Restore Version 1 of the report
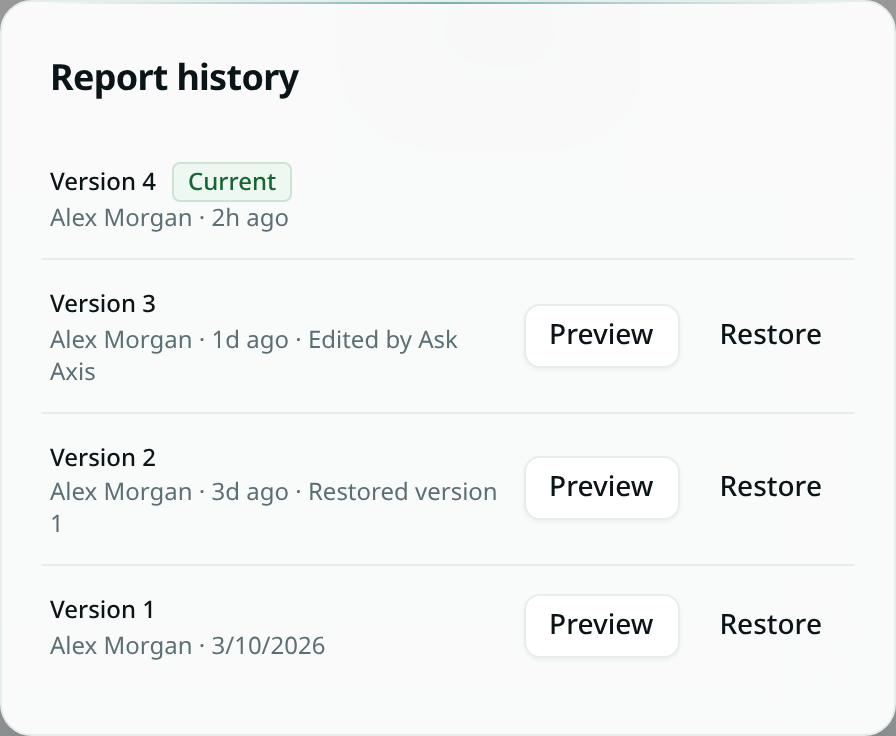This screenshot has height=736, width=896. click(x=770, y=626)
